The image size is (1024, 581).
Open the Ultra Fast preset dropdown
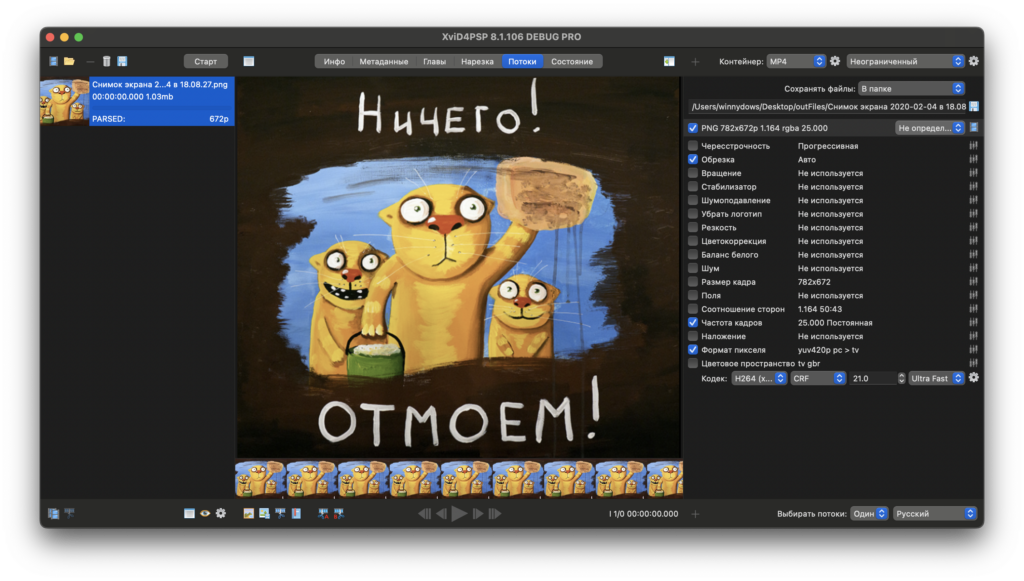pos(936,378)
